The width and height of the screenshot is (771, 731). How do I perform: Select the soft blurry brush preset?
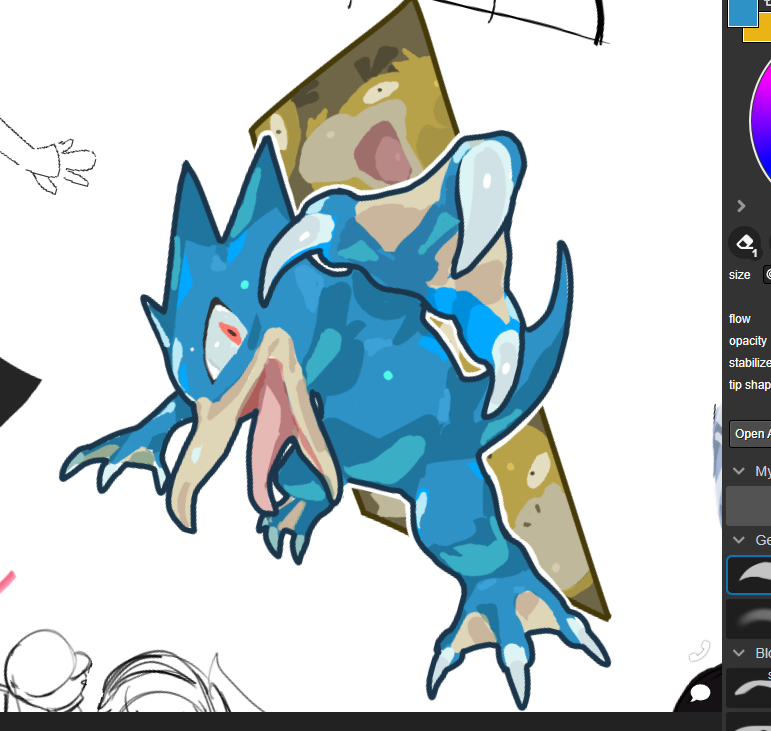click(x=749, y=618)
